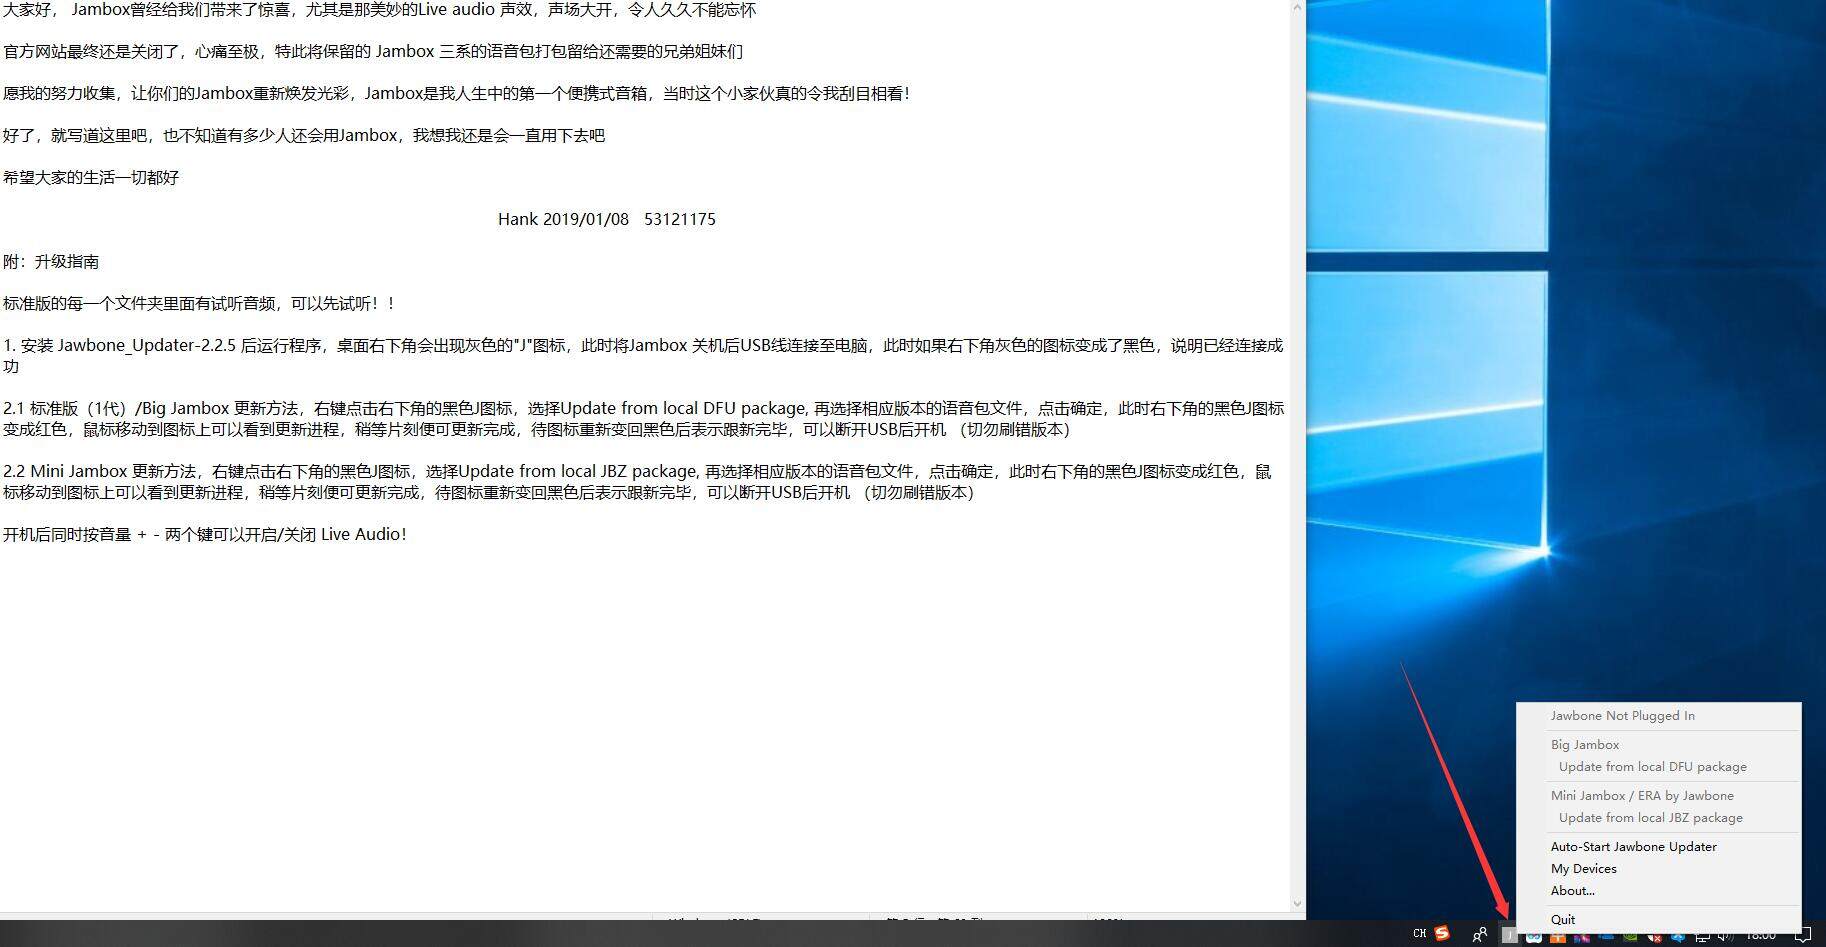Image resolution: width=1826 pixels, height=947 pixels.
Task: Click the Big Jambox menu header
Action: pyautogui.click(x=1585, y=745)
